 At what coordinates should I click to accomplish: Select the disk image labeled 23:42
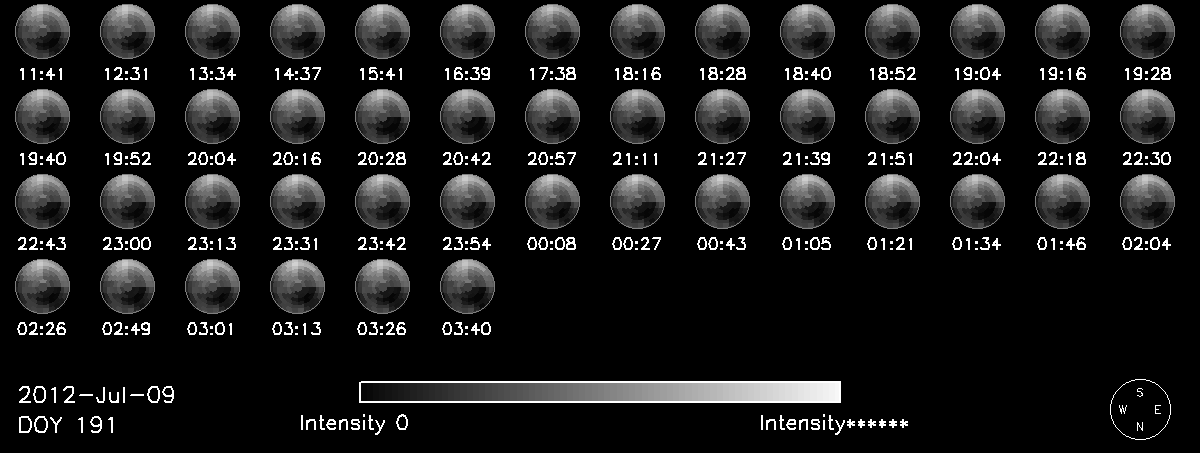click(x=382, y=200)
